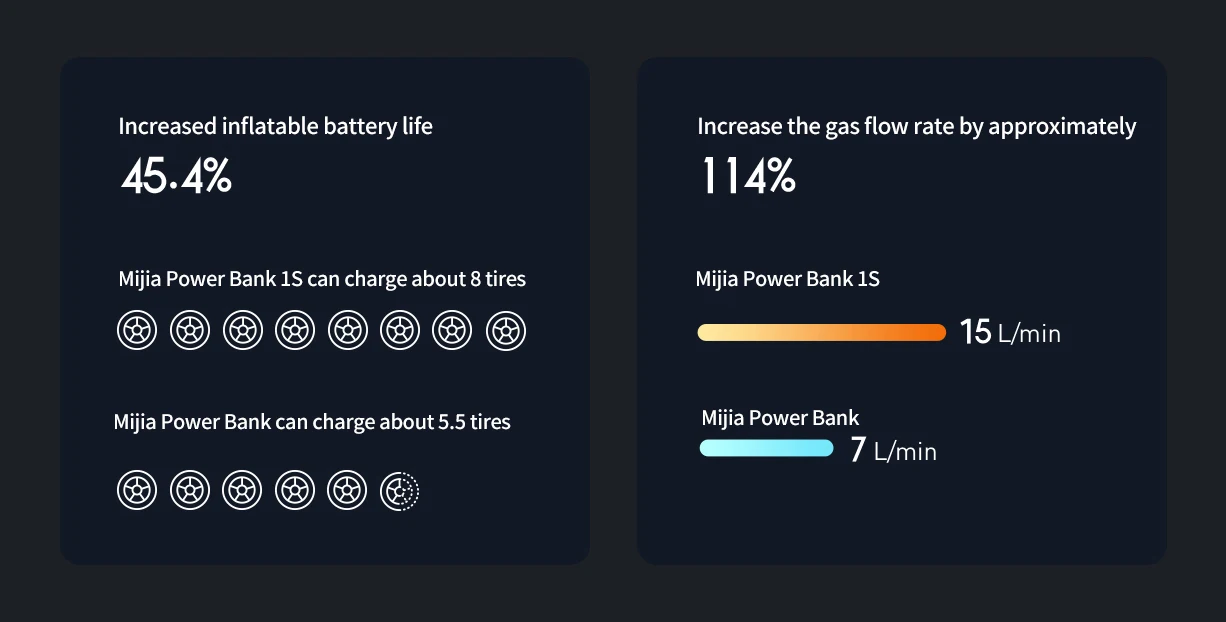
Task: Click the 'Increase the gas flow rate by approximately' heading
Action: 917,126
